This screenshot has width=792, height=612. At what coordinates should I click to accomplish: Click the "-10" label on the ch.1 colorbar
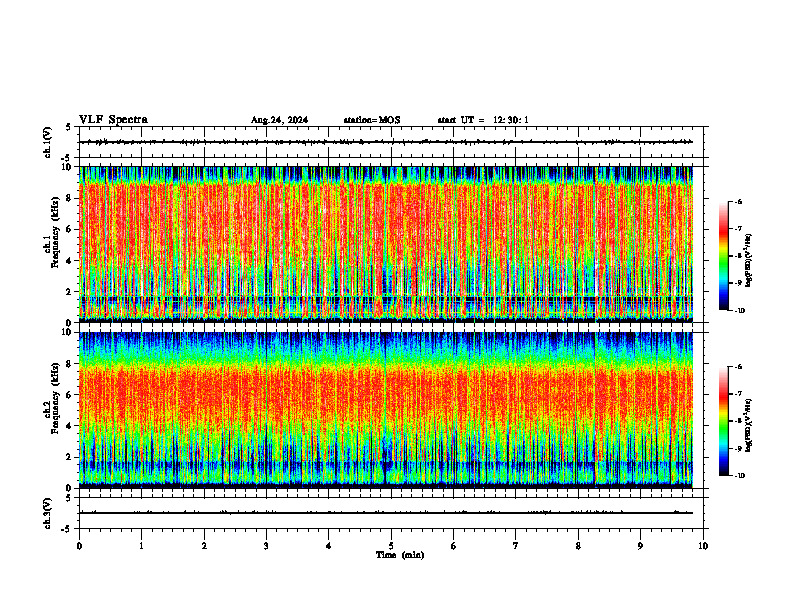pyautogui.click(x=739, y=311)
